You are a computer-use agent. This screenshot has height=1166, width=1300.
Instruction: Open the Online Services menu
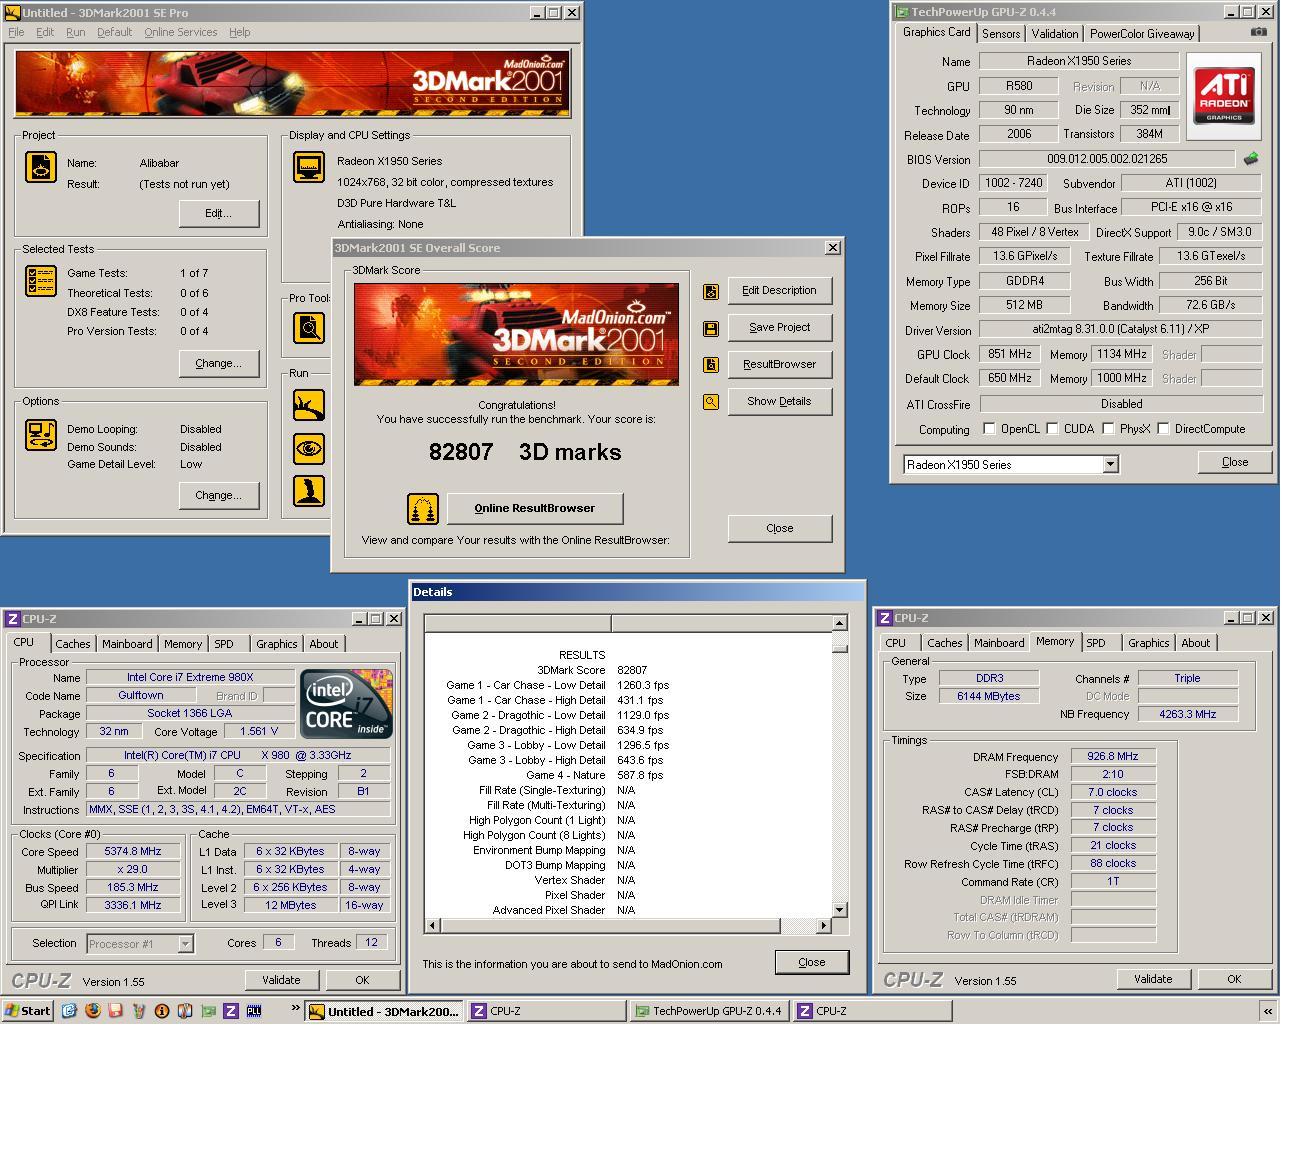point(180,32)
